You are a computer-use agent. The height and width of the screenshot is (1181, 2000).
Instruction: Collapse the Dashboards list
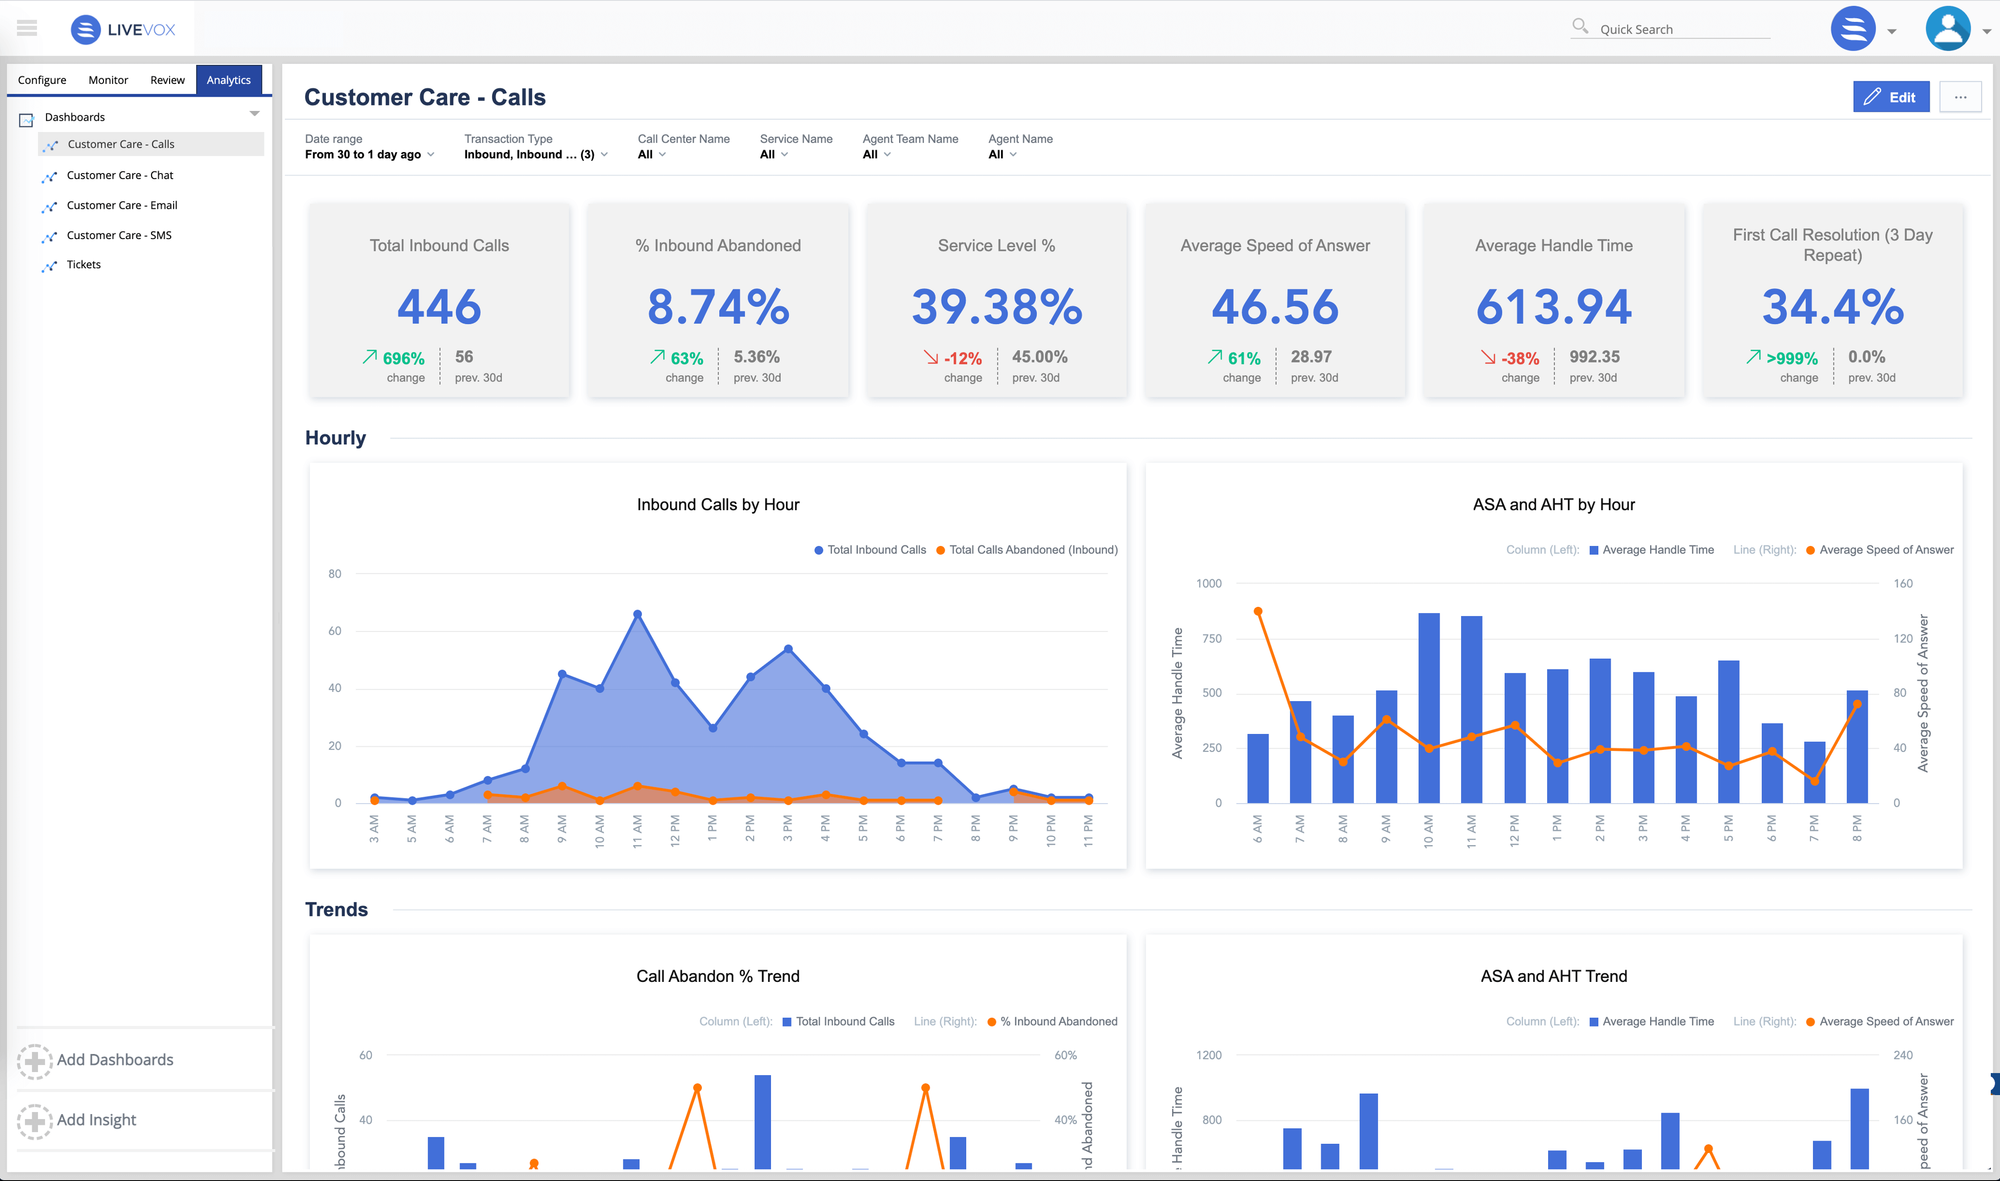[256, 113]
